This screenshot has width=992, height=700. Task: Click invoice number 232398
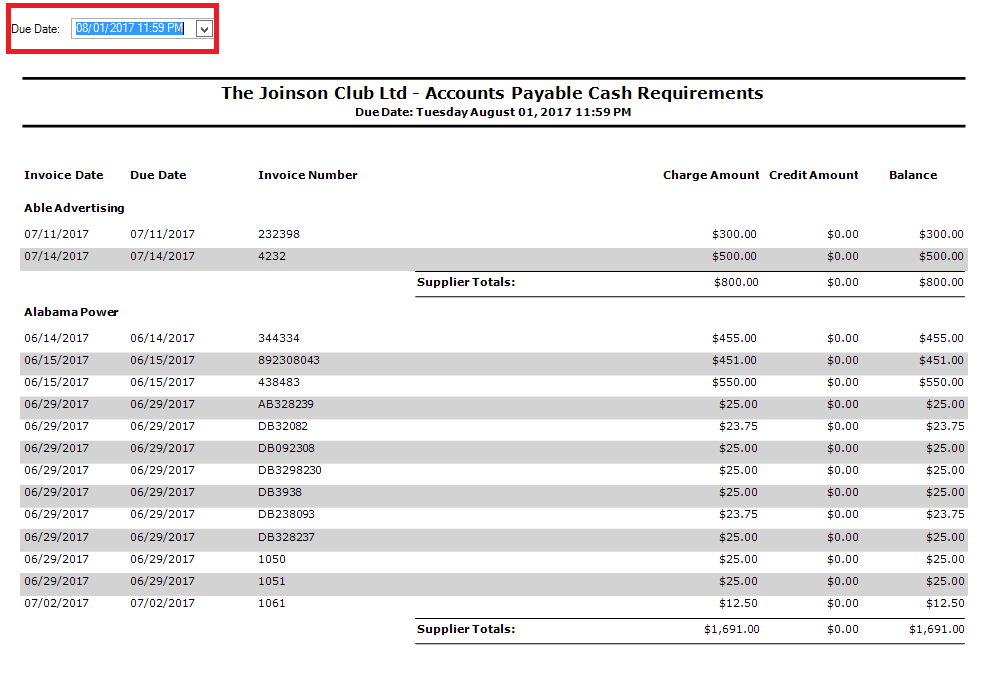(279, 234)
